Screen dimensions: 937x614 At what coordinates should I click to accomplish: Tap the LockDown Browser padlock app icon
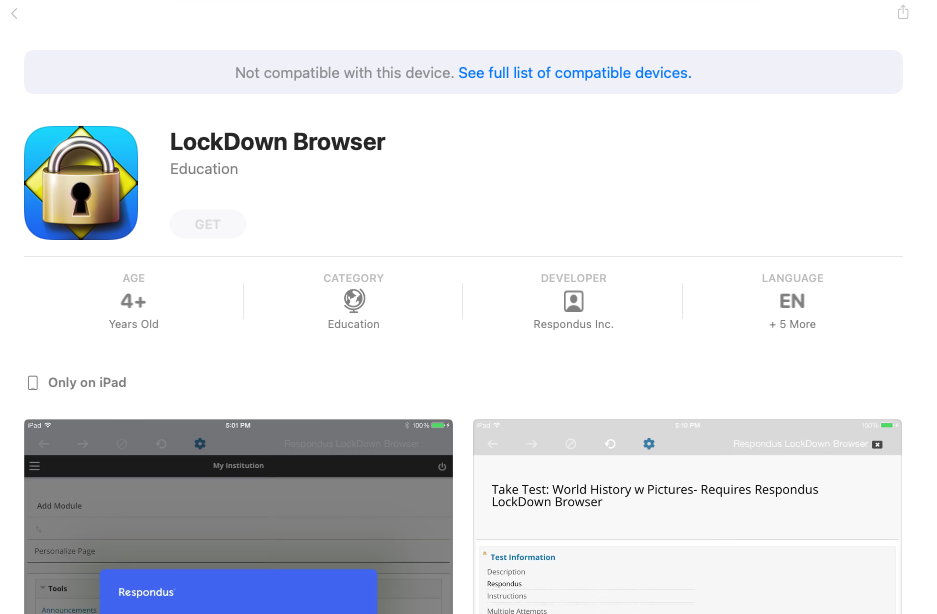81,183
